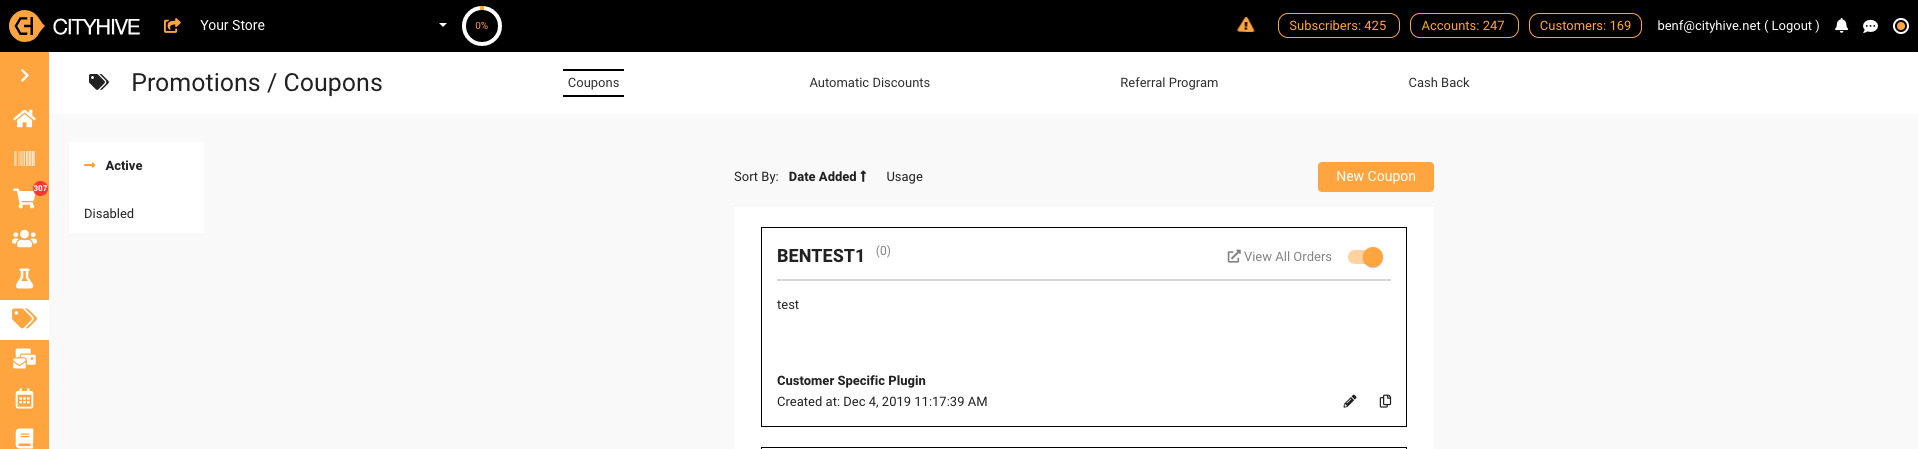Expand the Your Store dropdown
The image size is (1918, 449).
(443, 25)
